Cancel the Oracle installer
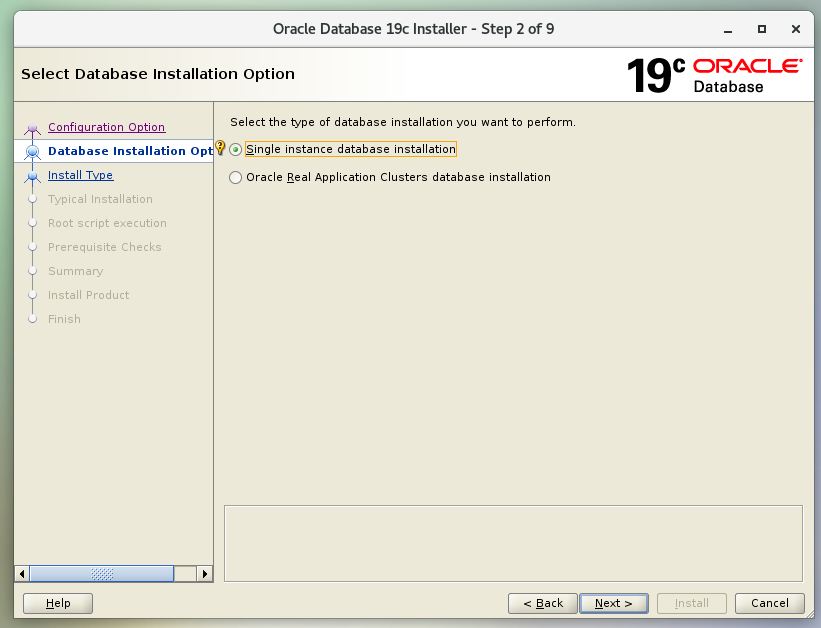Viewport: 821px width, 628px height. (x=769, y=603)
